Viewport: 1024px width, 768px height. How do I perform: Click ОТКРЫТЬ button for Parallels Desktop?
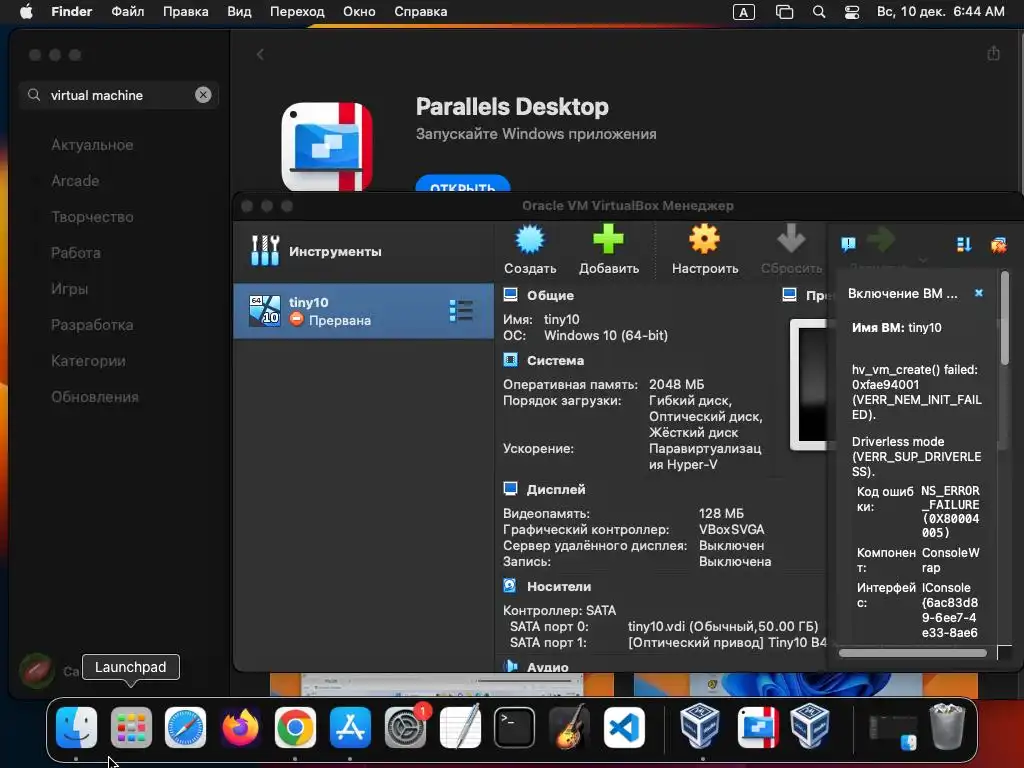(462, 184)
